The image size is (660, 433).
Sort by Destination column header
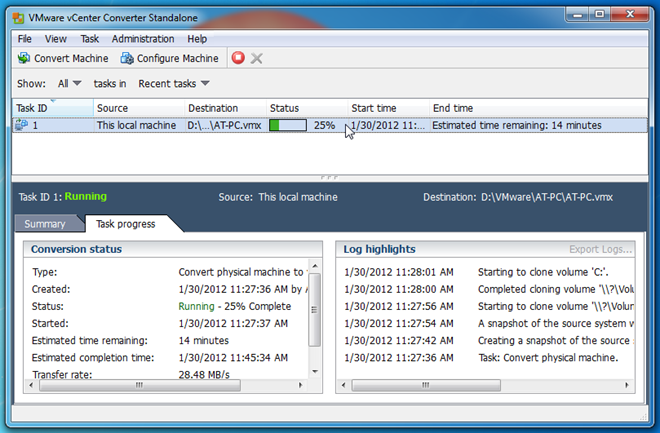pos(225,108)
